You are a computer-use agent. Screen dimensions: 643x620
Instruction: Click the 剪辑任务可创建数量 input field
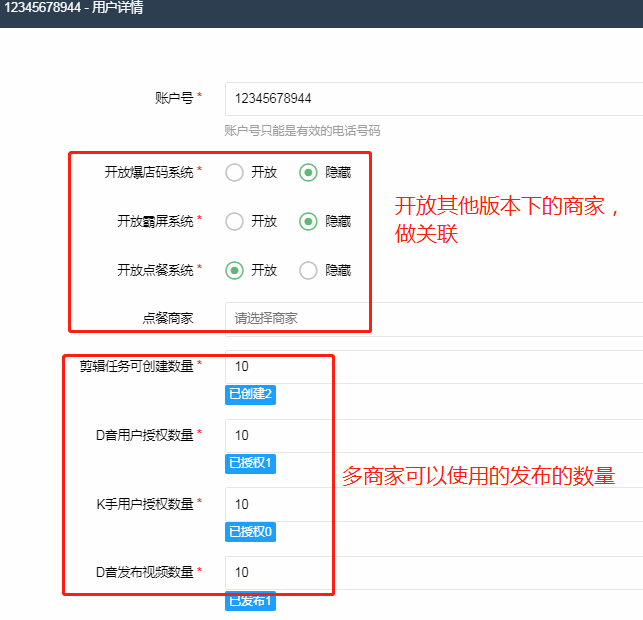tap(434, 367)
